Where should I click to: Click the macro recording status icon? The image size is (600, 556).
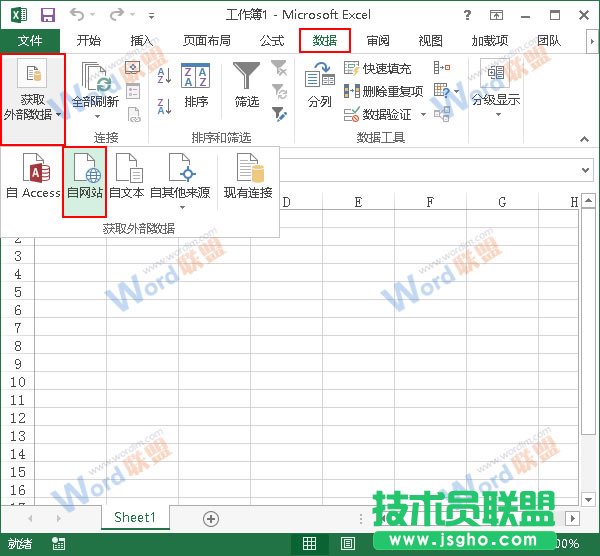click(59, 543)
